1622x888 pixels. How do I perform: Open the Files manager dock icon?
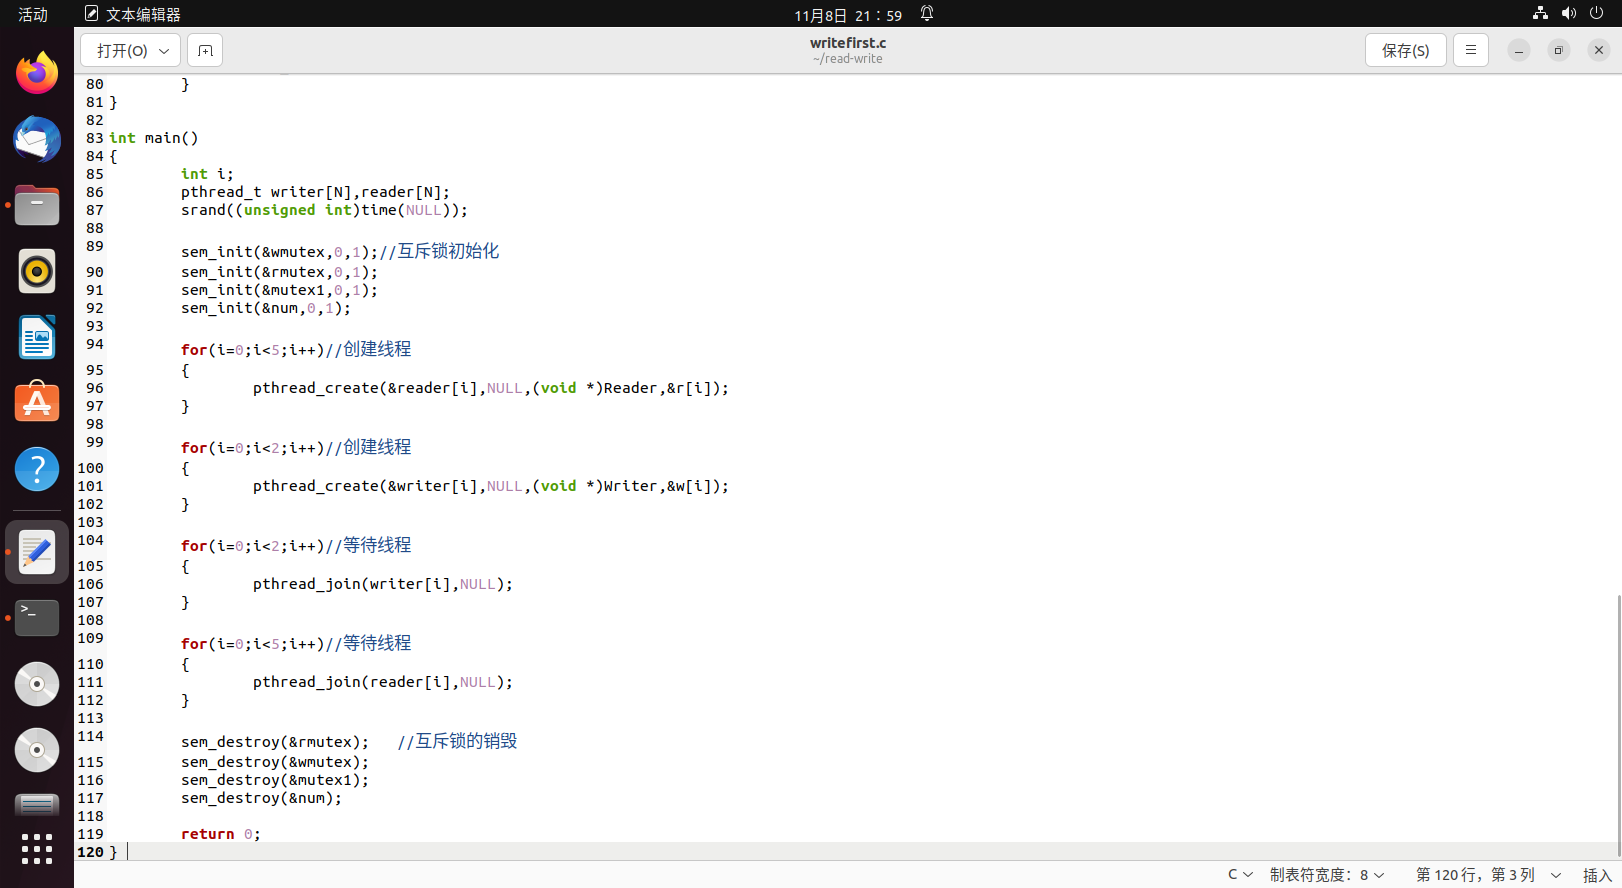coord(37,206)
